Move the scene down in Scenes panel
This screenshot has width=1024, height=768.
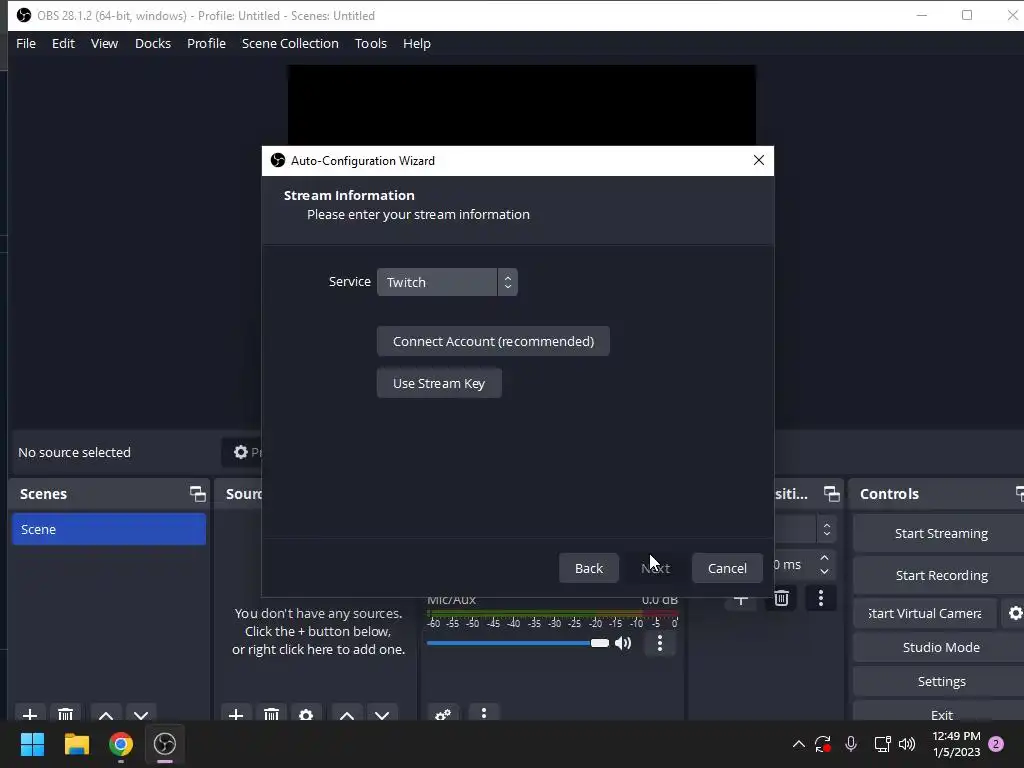coord(141,714)
